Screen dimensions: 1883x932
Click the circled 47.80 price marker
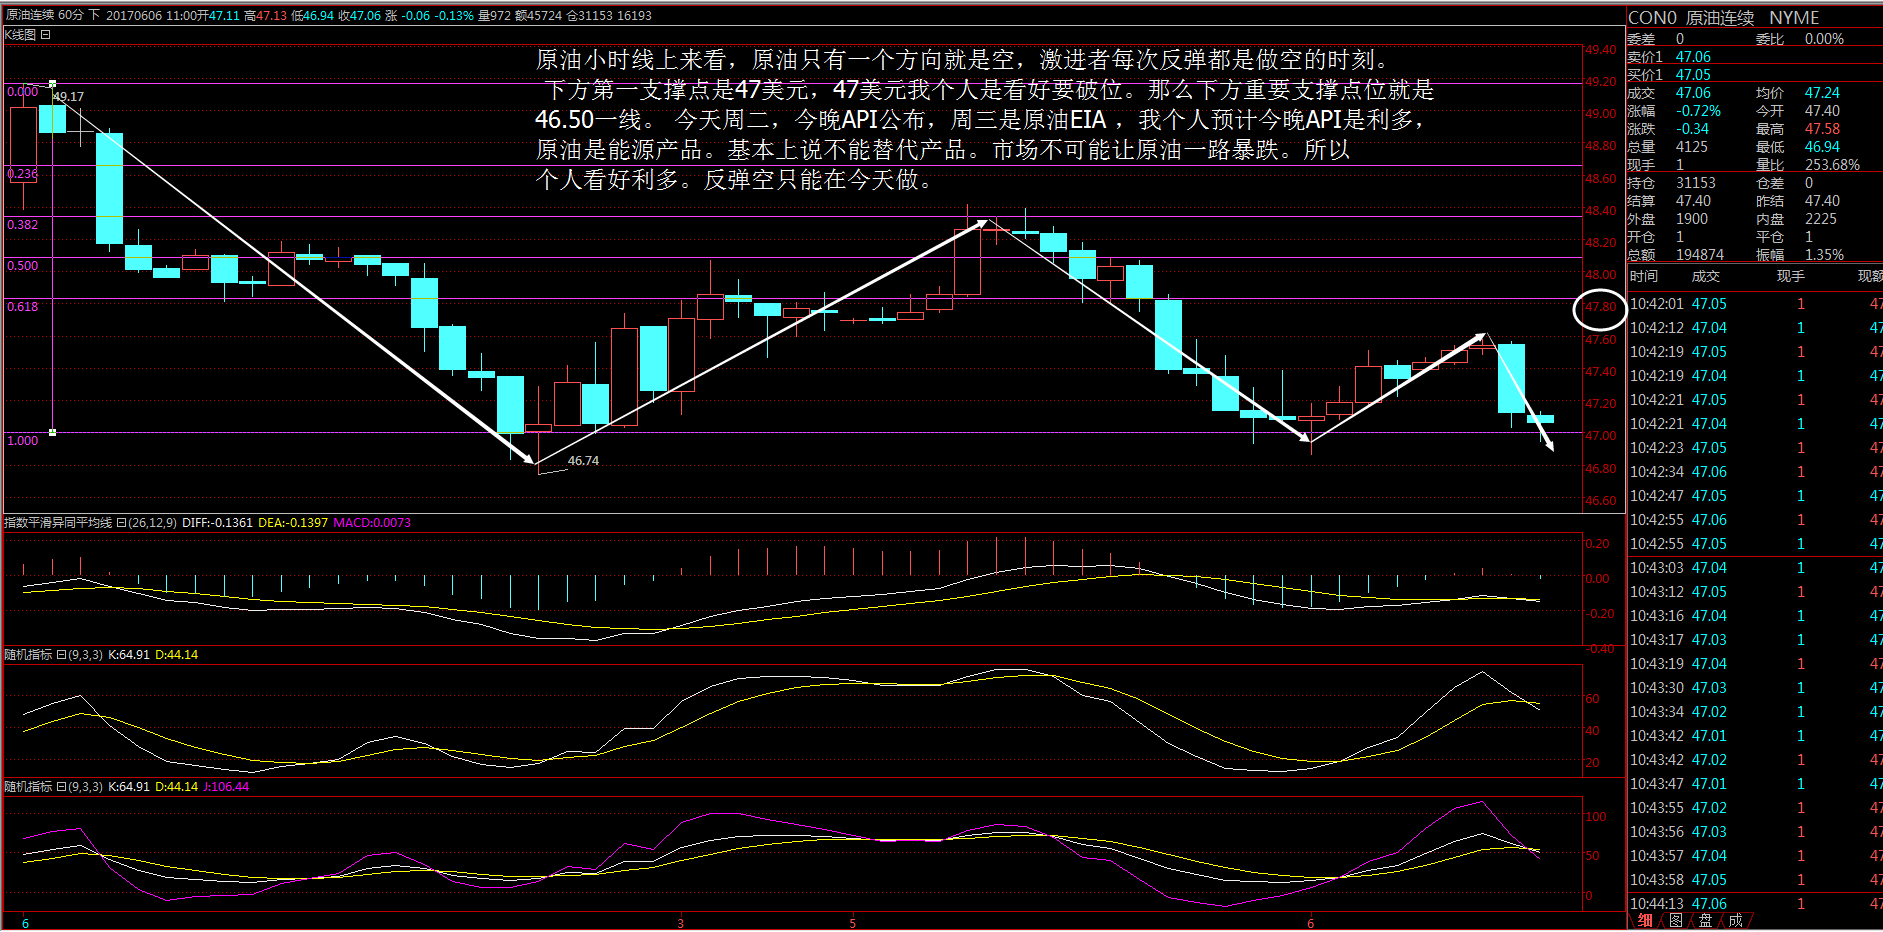click(x=1601, y=308)
